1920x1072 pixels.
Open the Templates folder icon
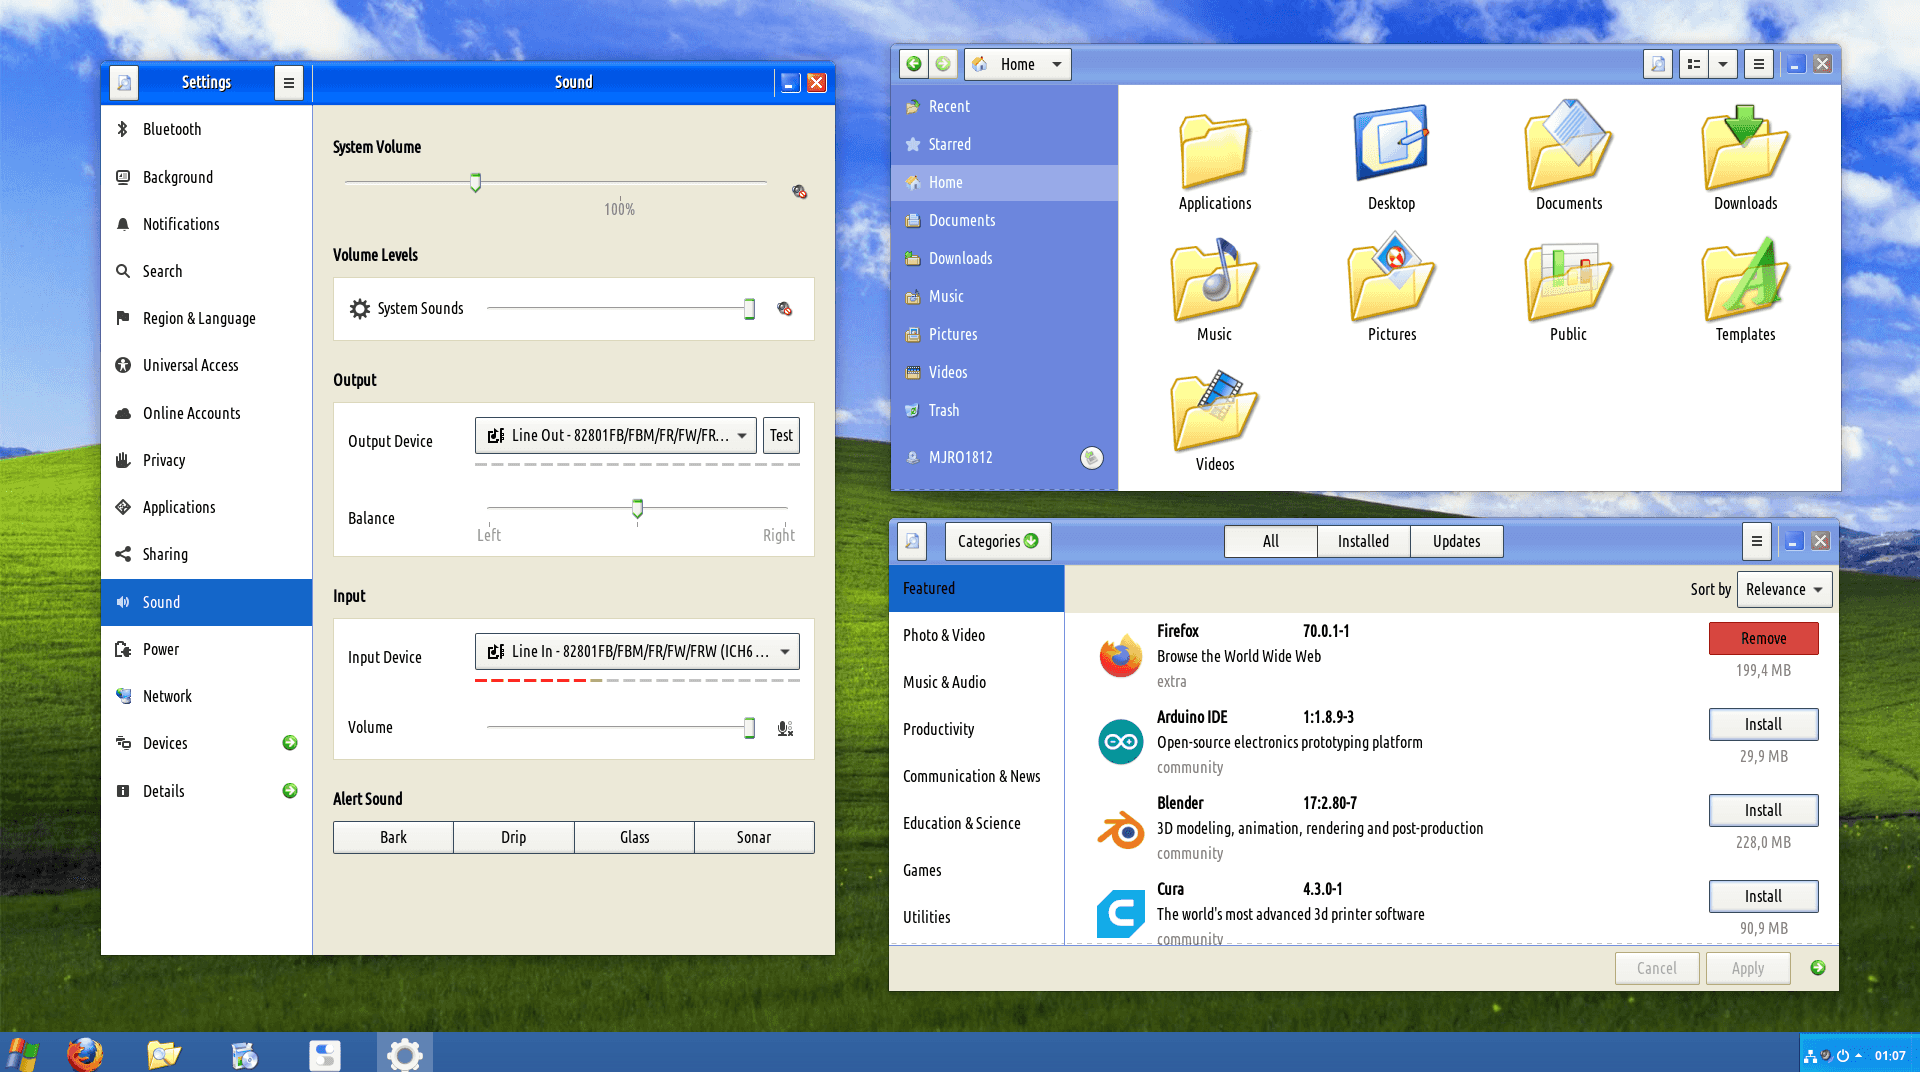(1745, 285)
